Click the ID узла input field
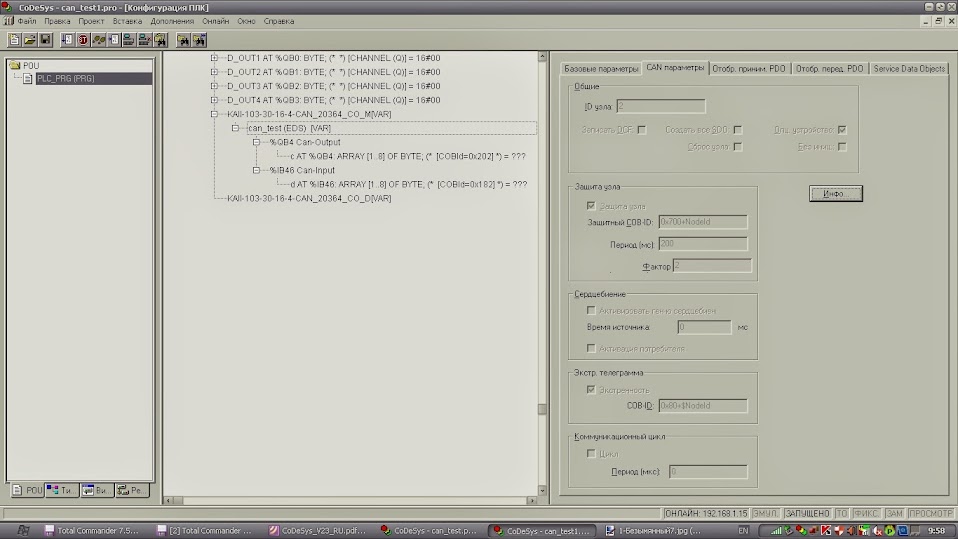 [660, 106]
